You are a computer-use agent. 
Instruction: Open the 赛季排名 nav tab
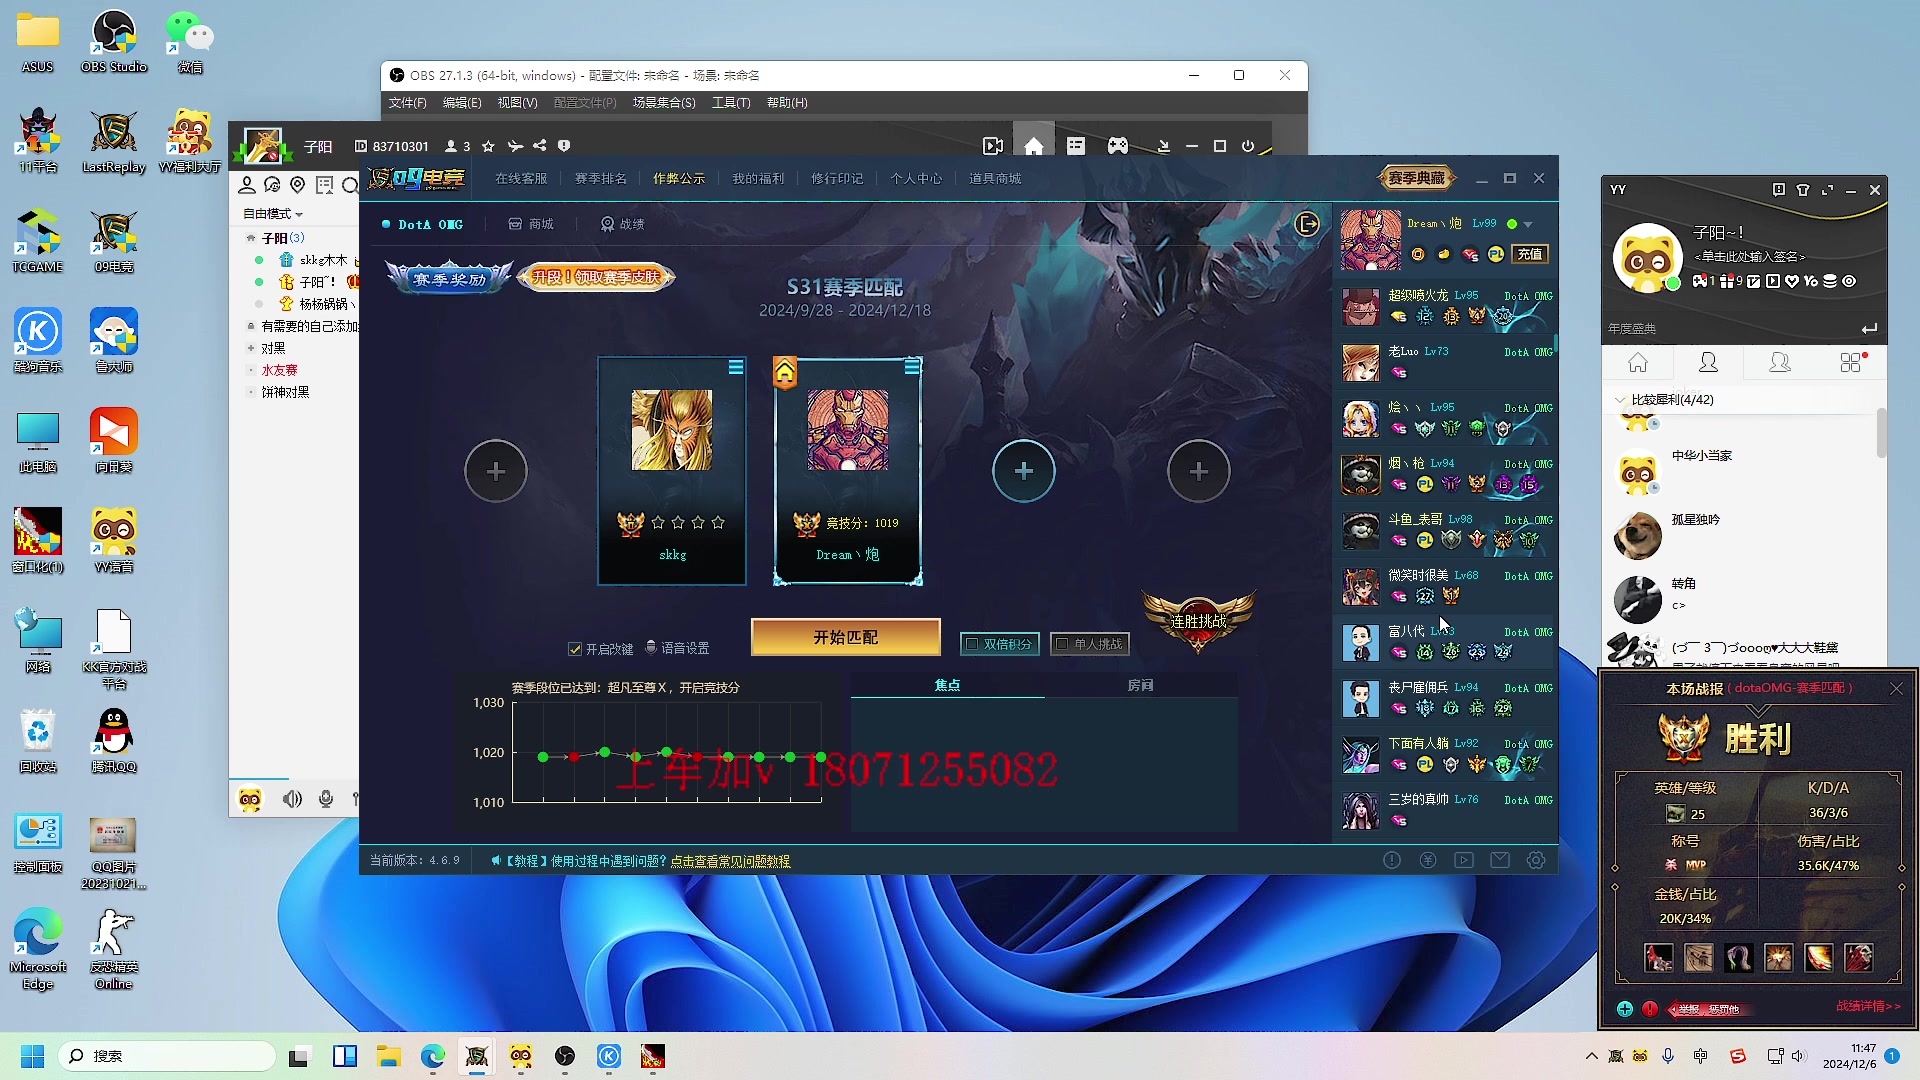point(601,179)
